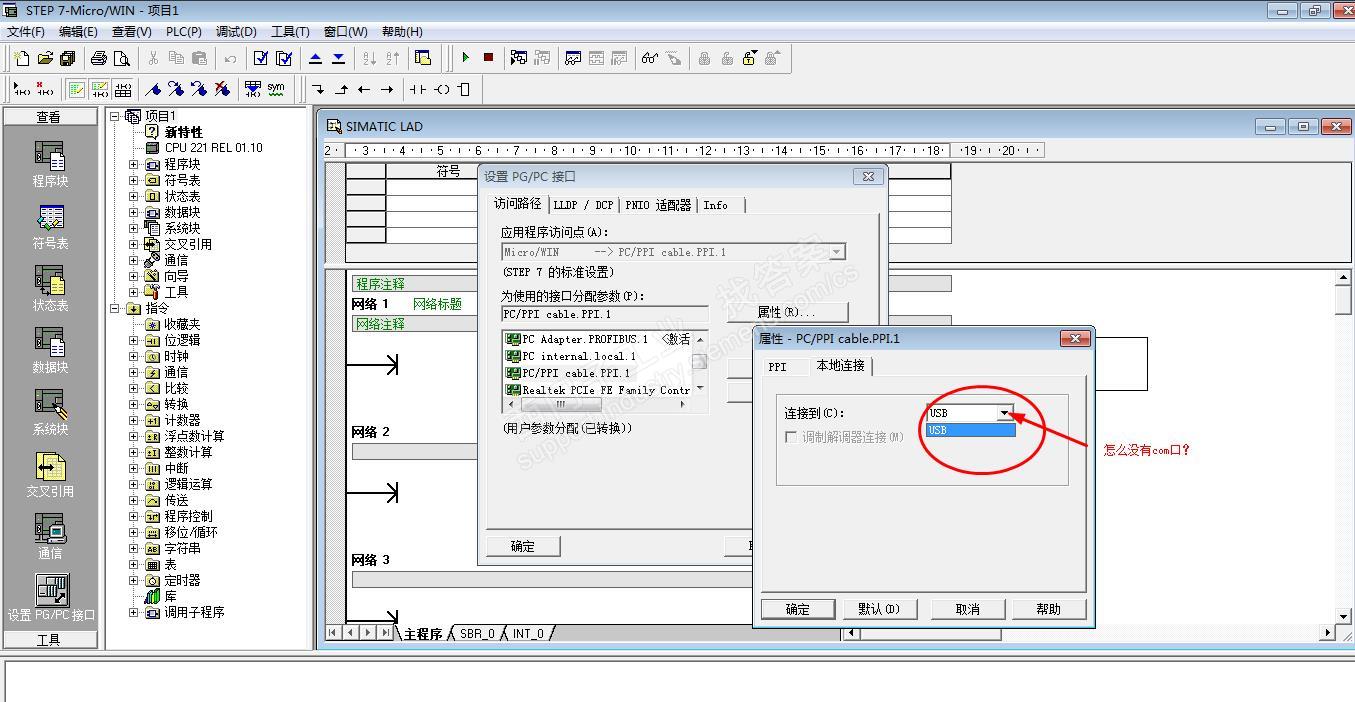Open the Info tab
The width and height of the screenshot is (1355, 702).
(716, 205)
